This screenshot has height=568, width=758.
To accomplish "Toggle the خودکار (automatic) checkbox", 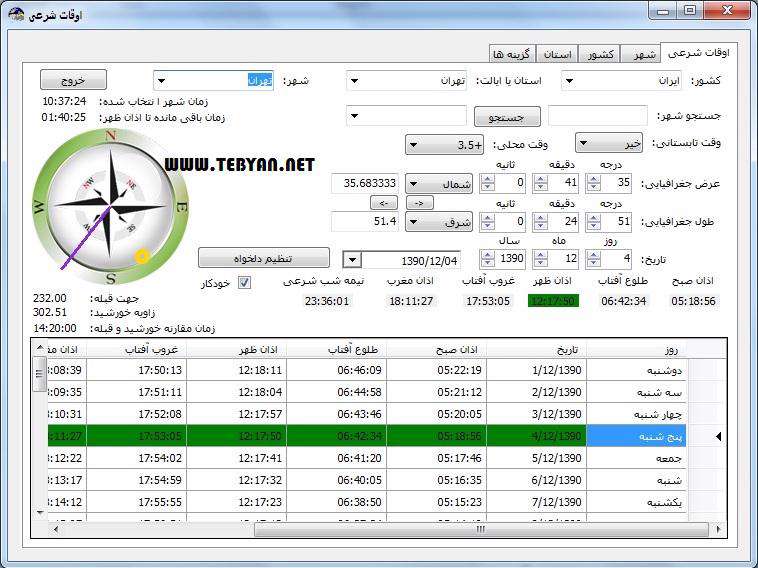I will click(245, 283).
